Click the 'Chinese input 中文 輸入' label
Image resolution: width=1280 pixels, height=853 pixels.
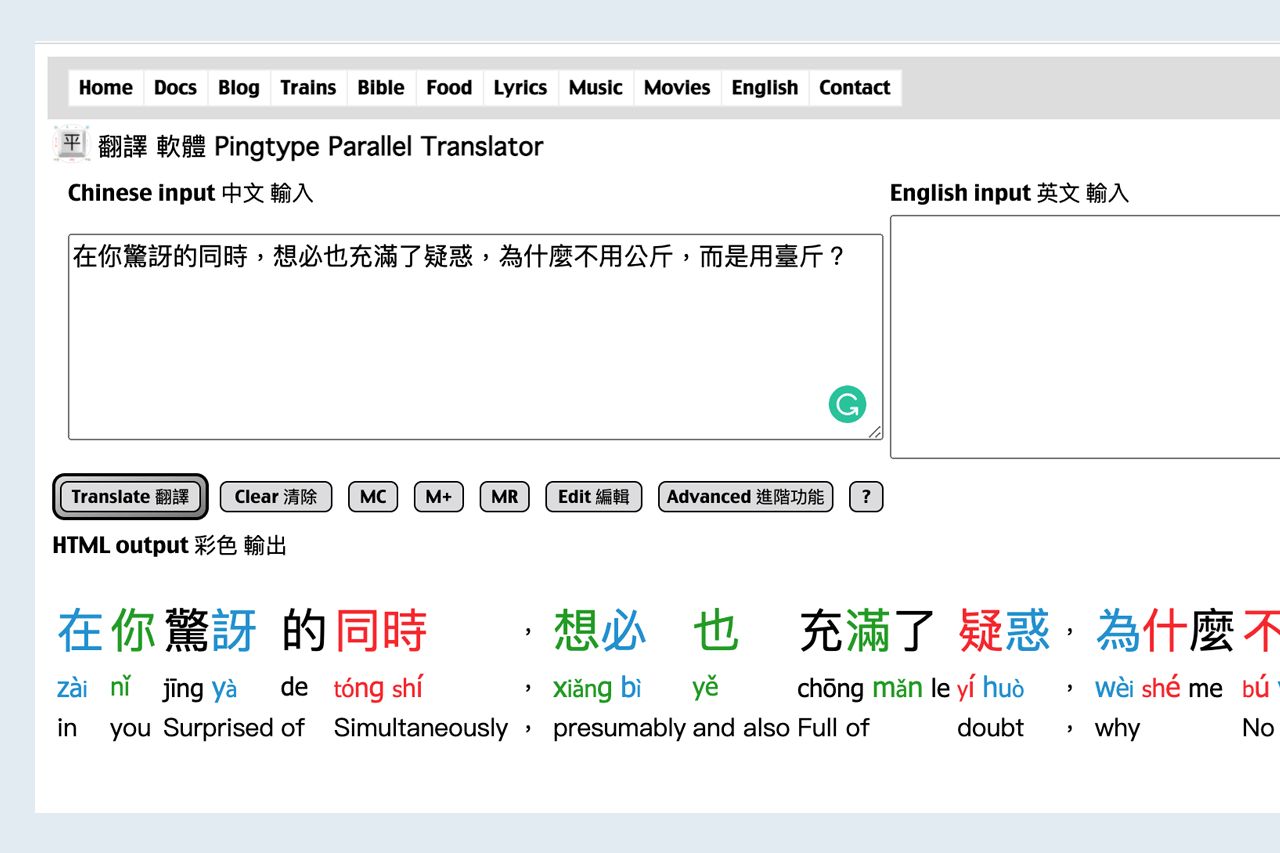click(191, 193)
